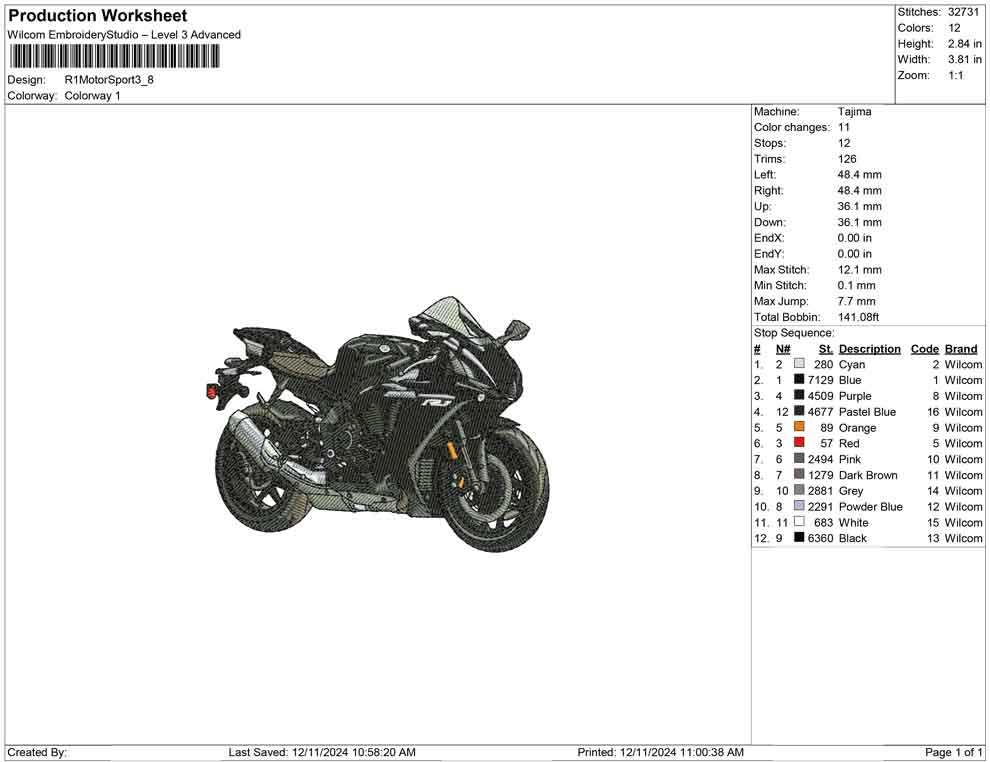Click the Pastel Blue color swatch

click(798, 411)
